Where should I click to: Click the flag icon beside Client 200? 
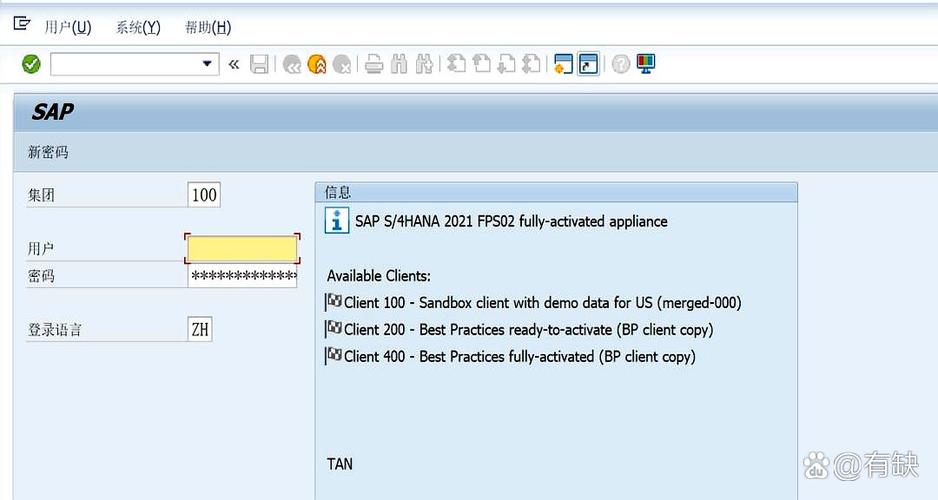coord(334,328)
